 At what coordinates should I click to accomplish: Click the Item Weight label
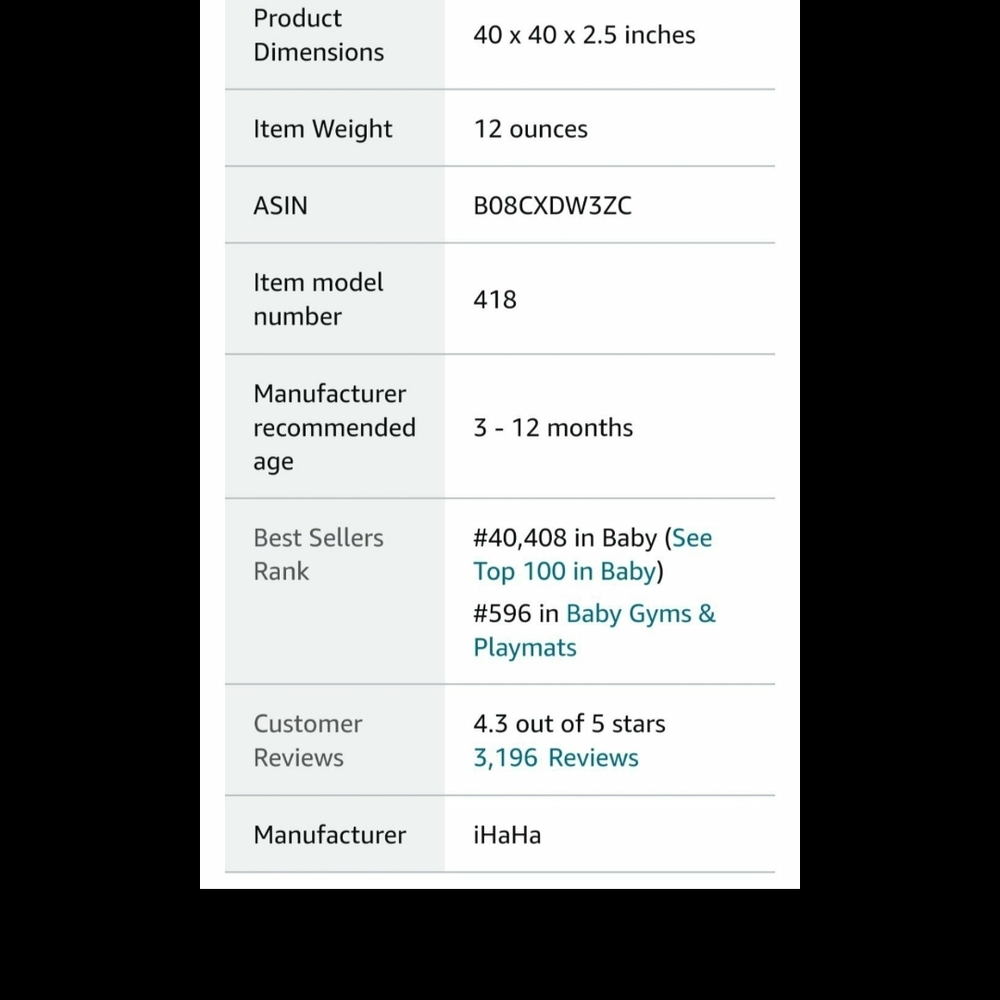[323, 129]
